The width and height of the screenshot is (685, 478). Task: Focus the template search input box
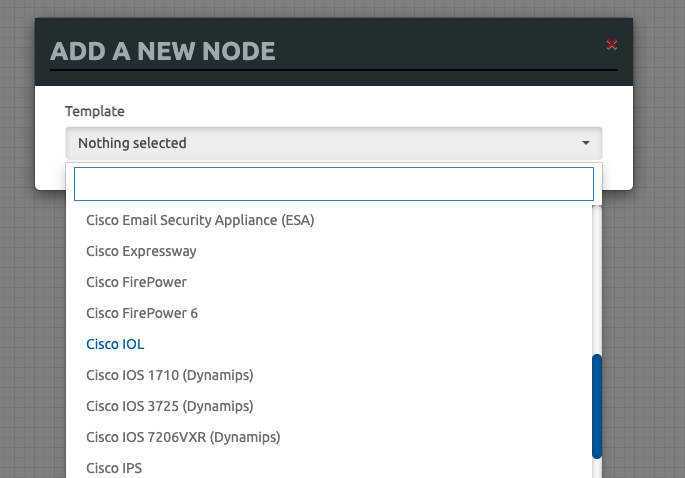(x=334, y=184)
